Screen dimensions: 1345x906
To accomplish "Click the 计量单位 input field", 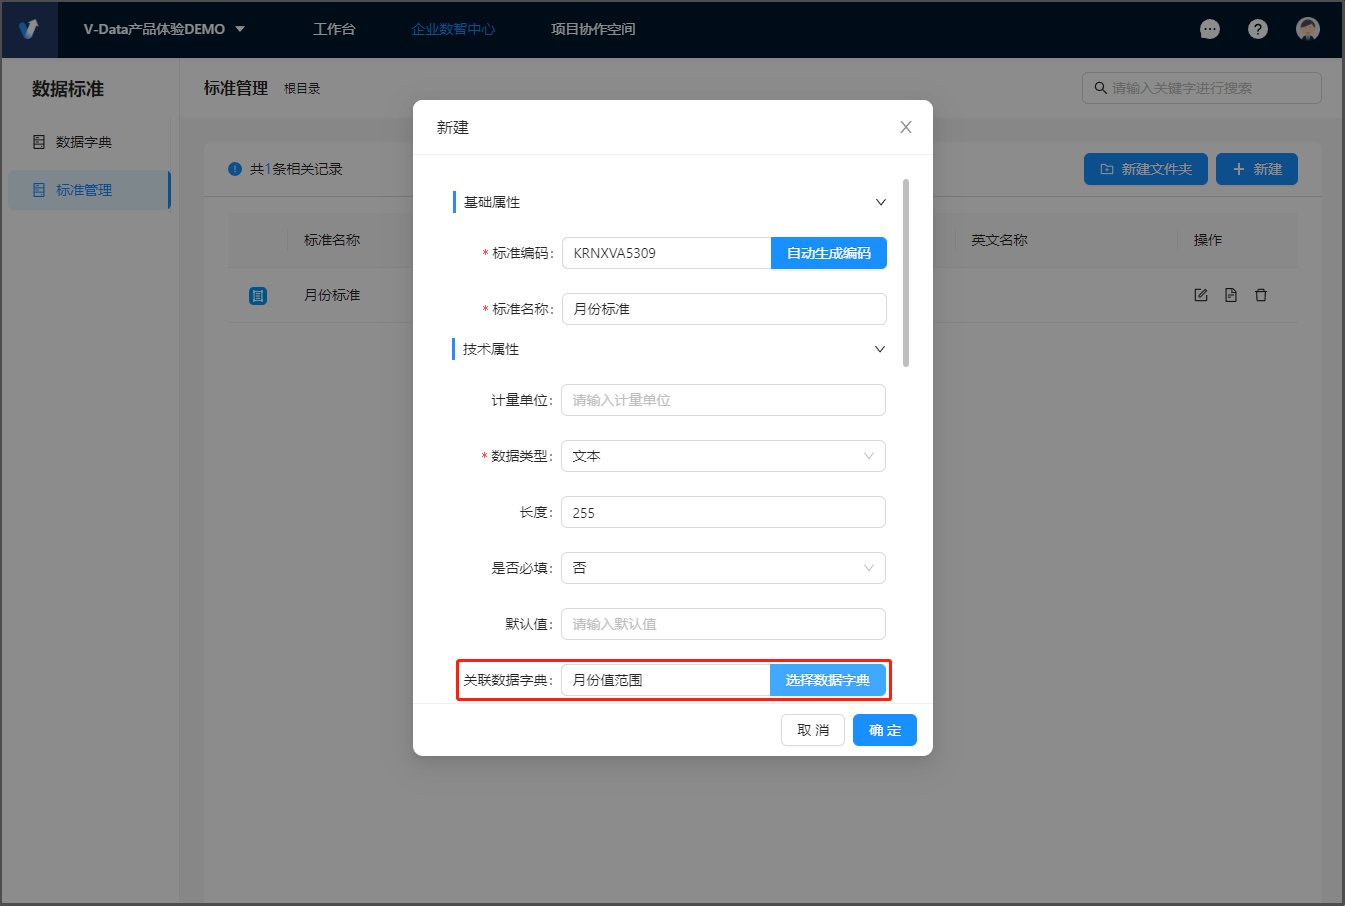I will click(x=723, y=400).
